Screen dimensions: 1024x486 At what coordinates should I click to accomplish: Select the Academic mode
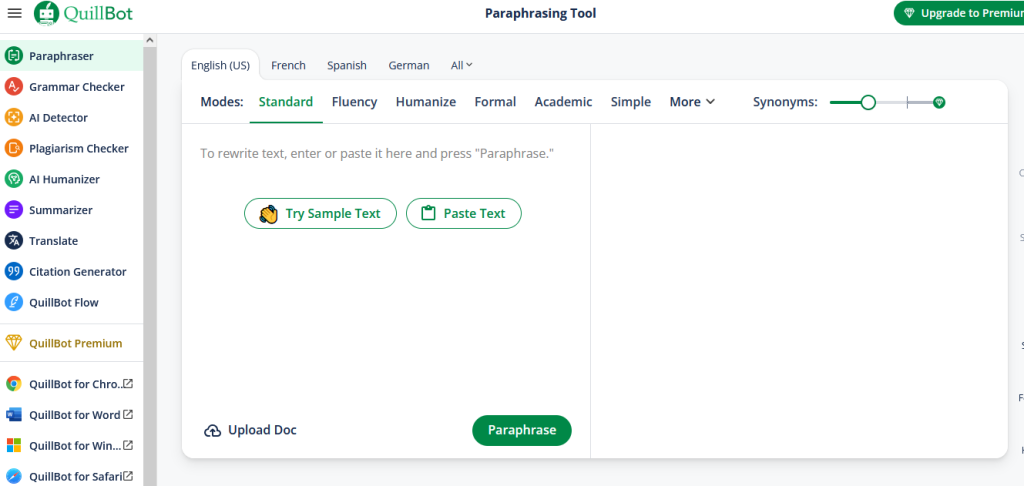564,102
